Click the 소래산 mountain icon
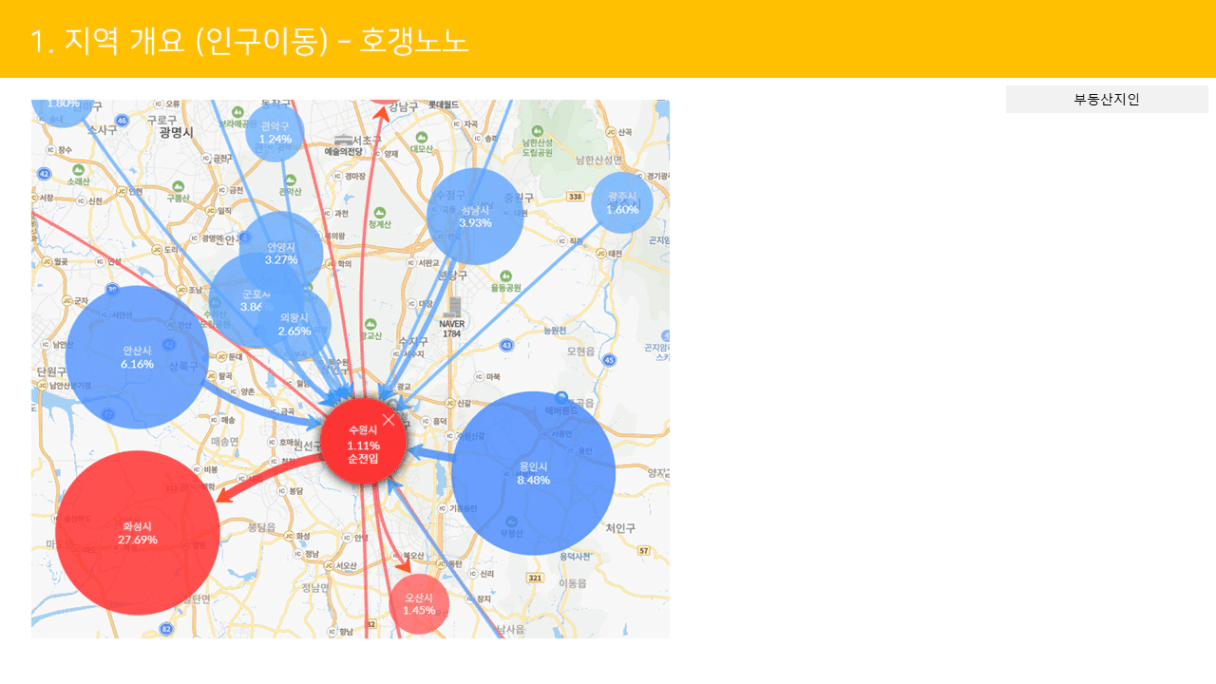 pyautogui.click(x=78, y=169)
